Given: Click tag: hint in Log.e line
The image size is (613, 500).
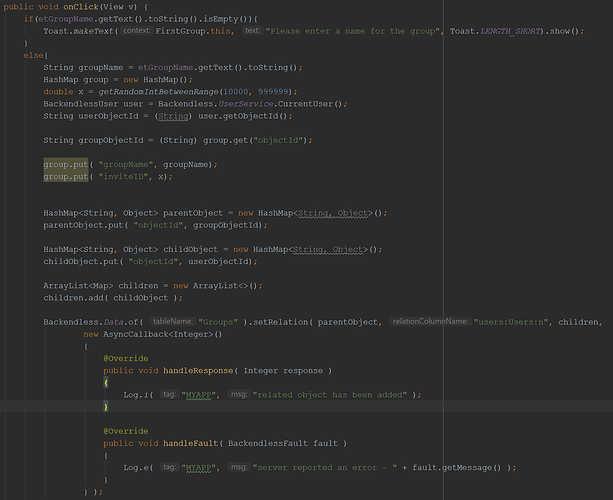Looking at the screenshot, I should [169, 467].
